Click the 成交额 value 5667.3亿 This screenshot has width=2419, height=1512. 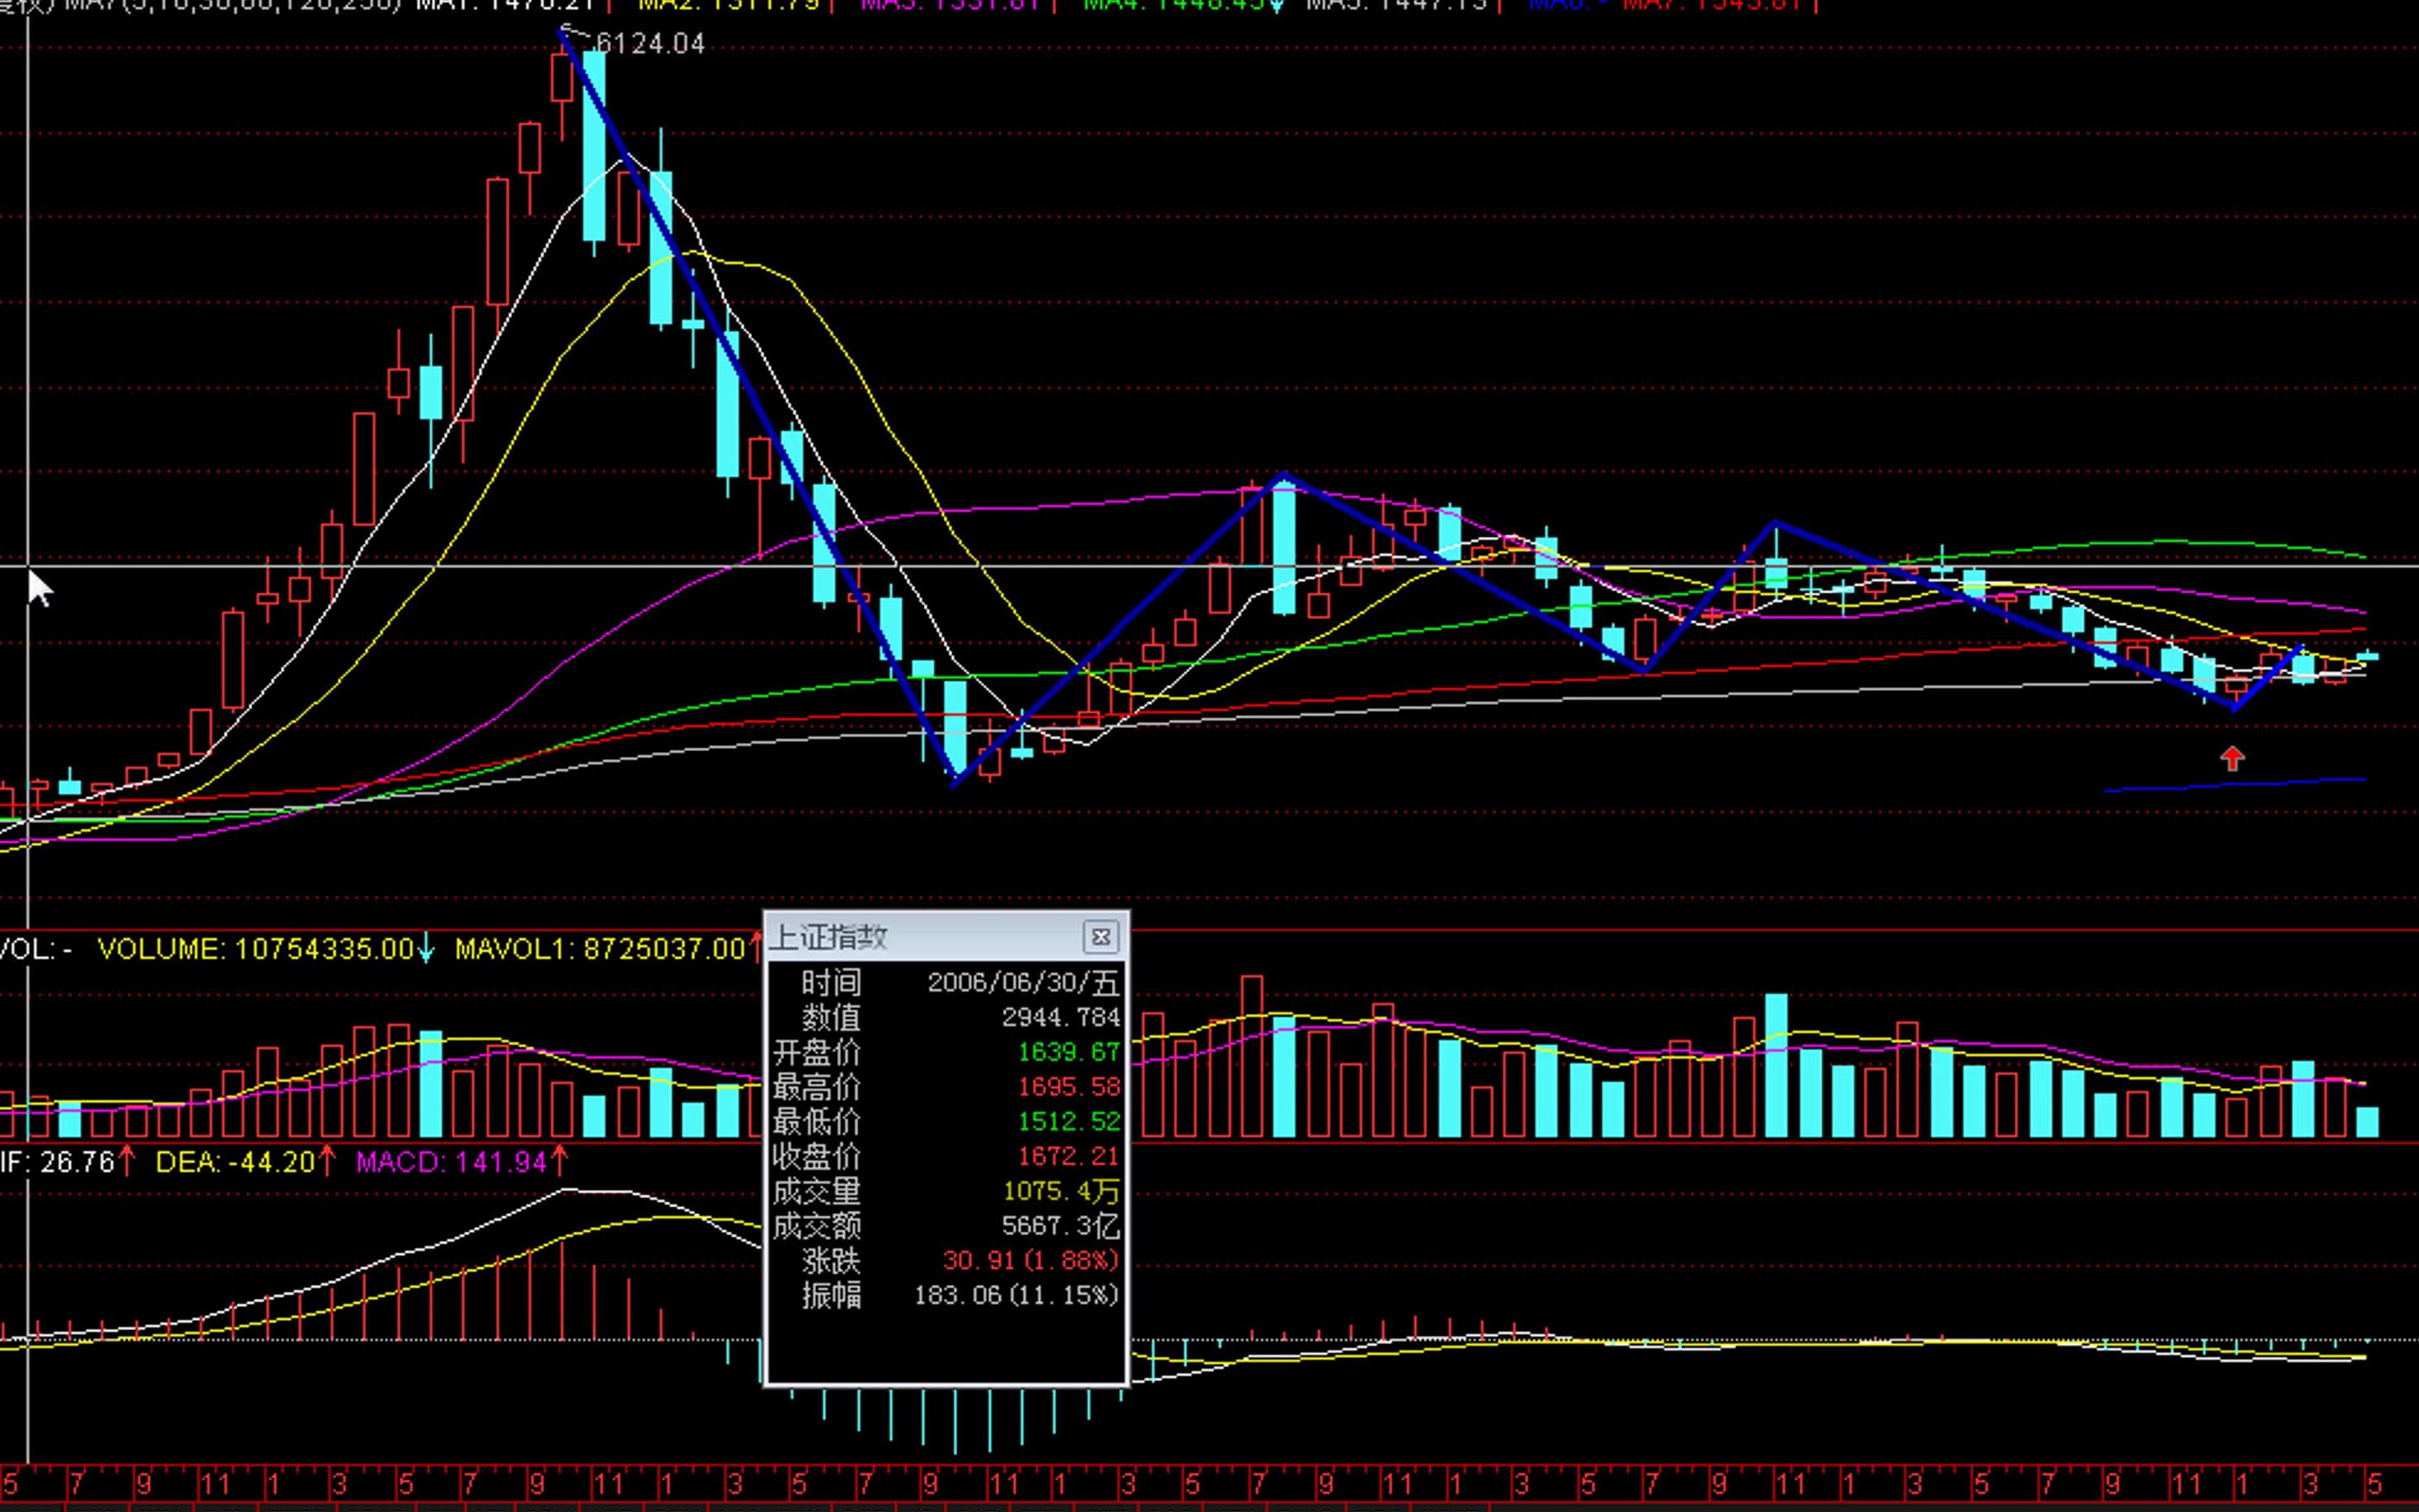(x=1061, y=1226)
